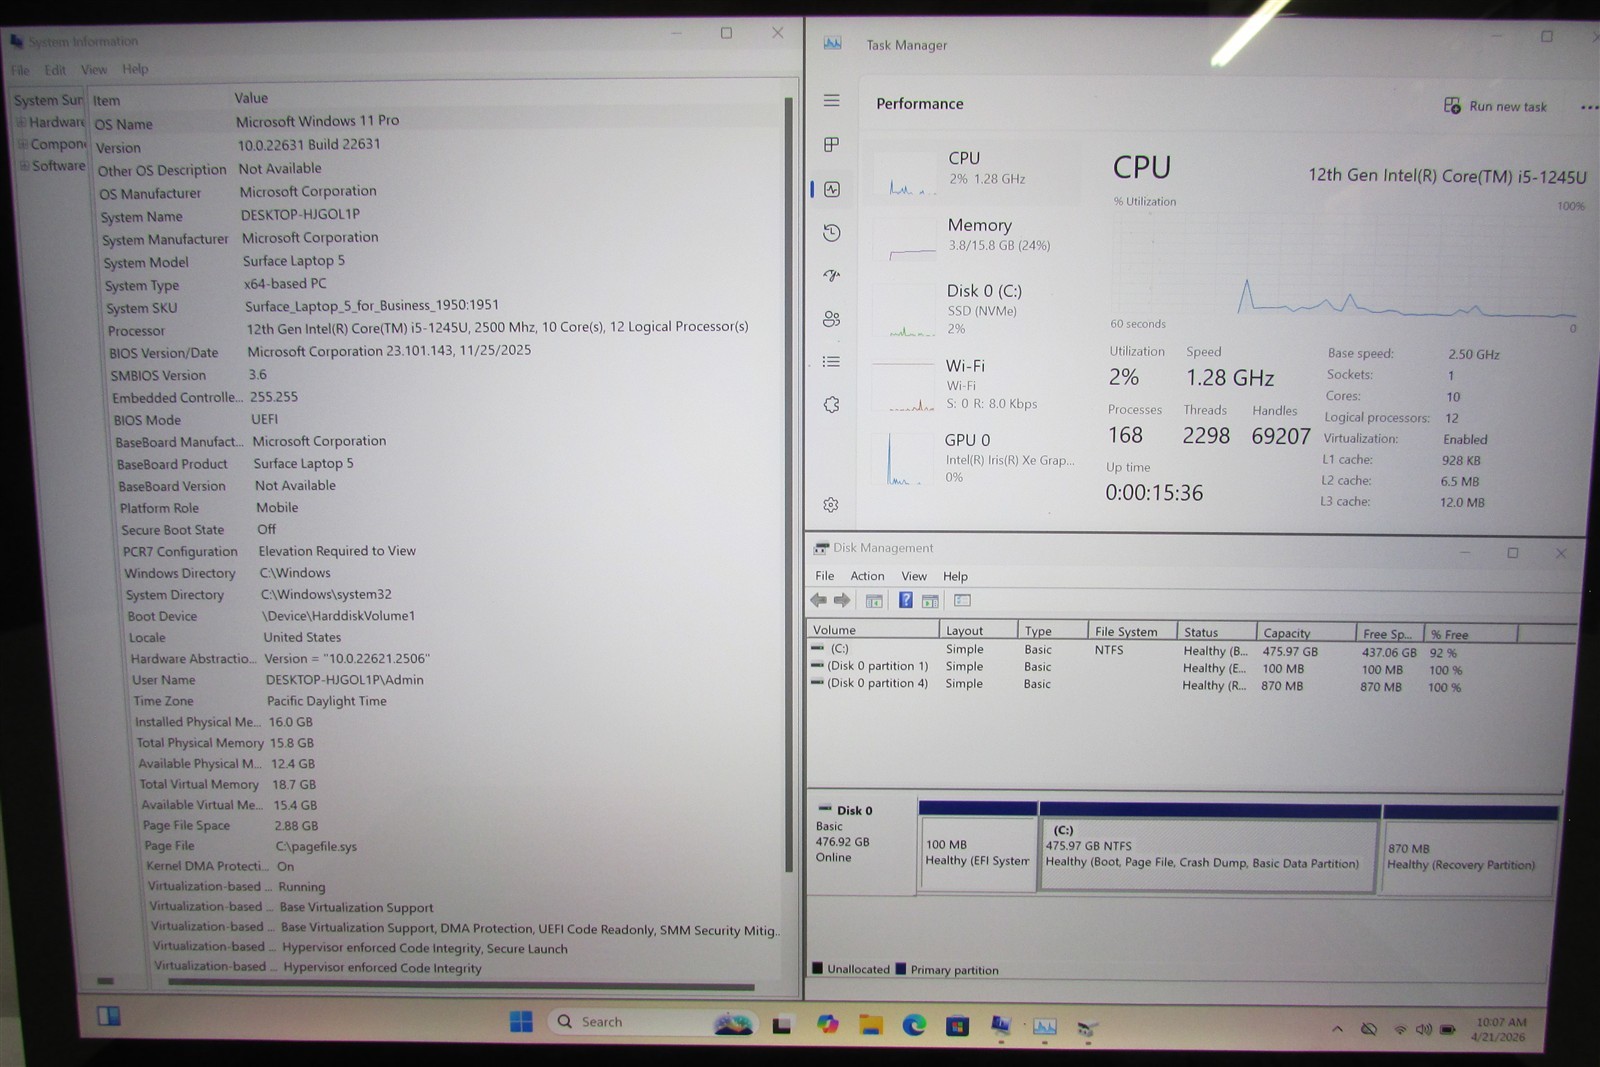Click the Help icon in Disk Management toolbar
The height and width of the screenshot is (1067, 1600).
(905, 600)
